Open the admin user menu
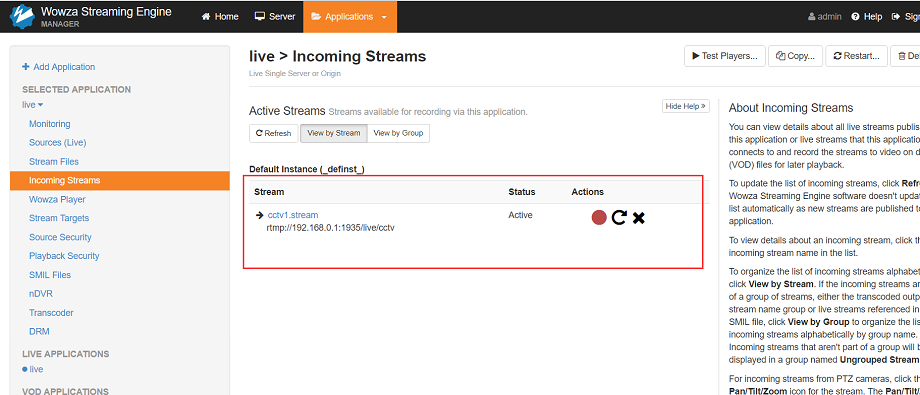The width and height of the screenshot is (920, 395). coord(824,16)
